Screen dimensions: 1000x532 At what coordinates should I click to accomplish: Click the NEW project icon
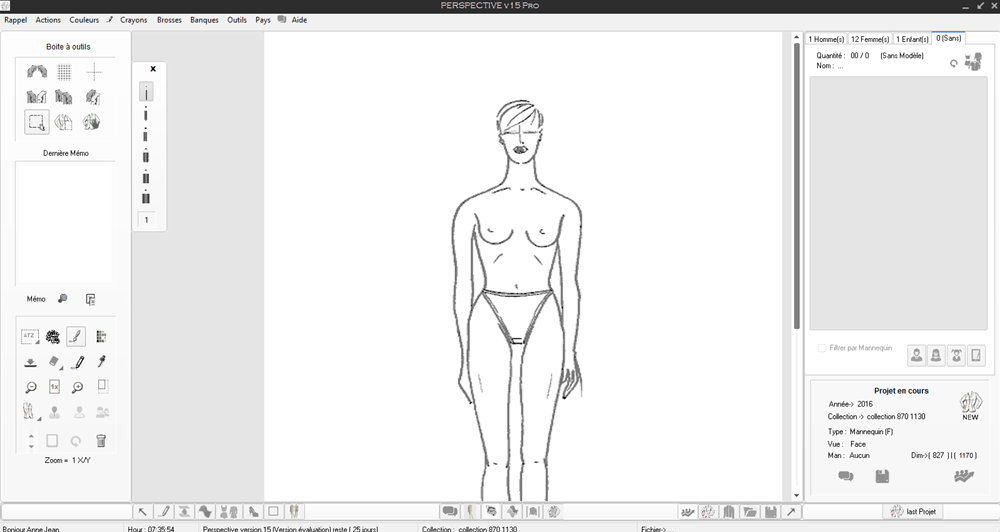coord(969,406)
